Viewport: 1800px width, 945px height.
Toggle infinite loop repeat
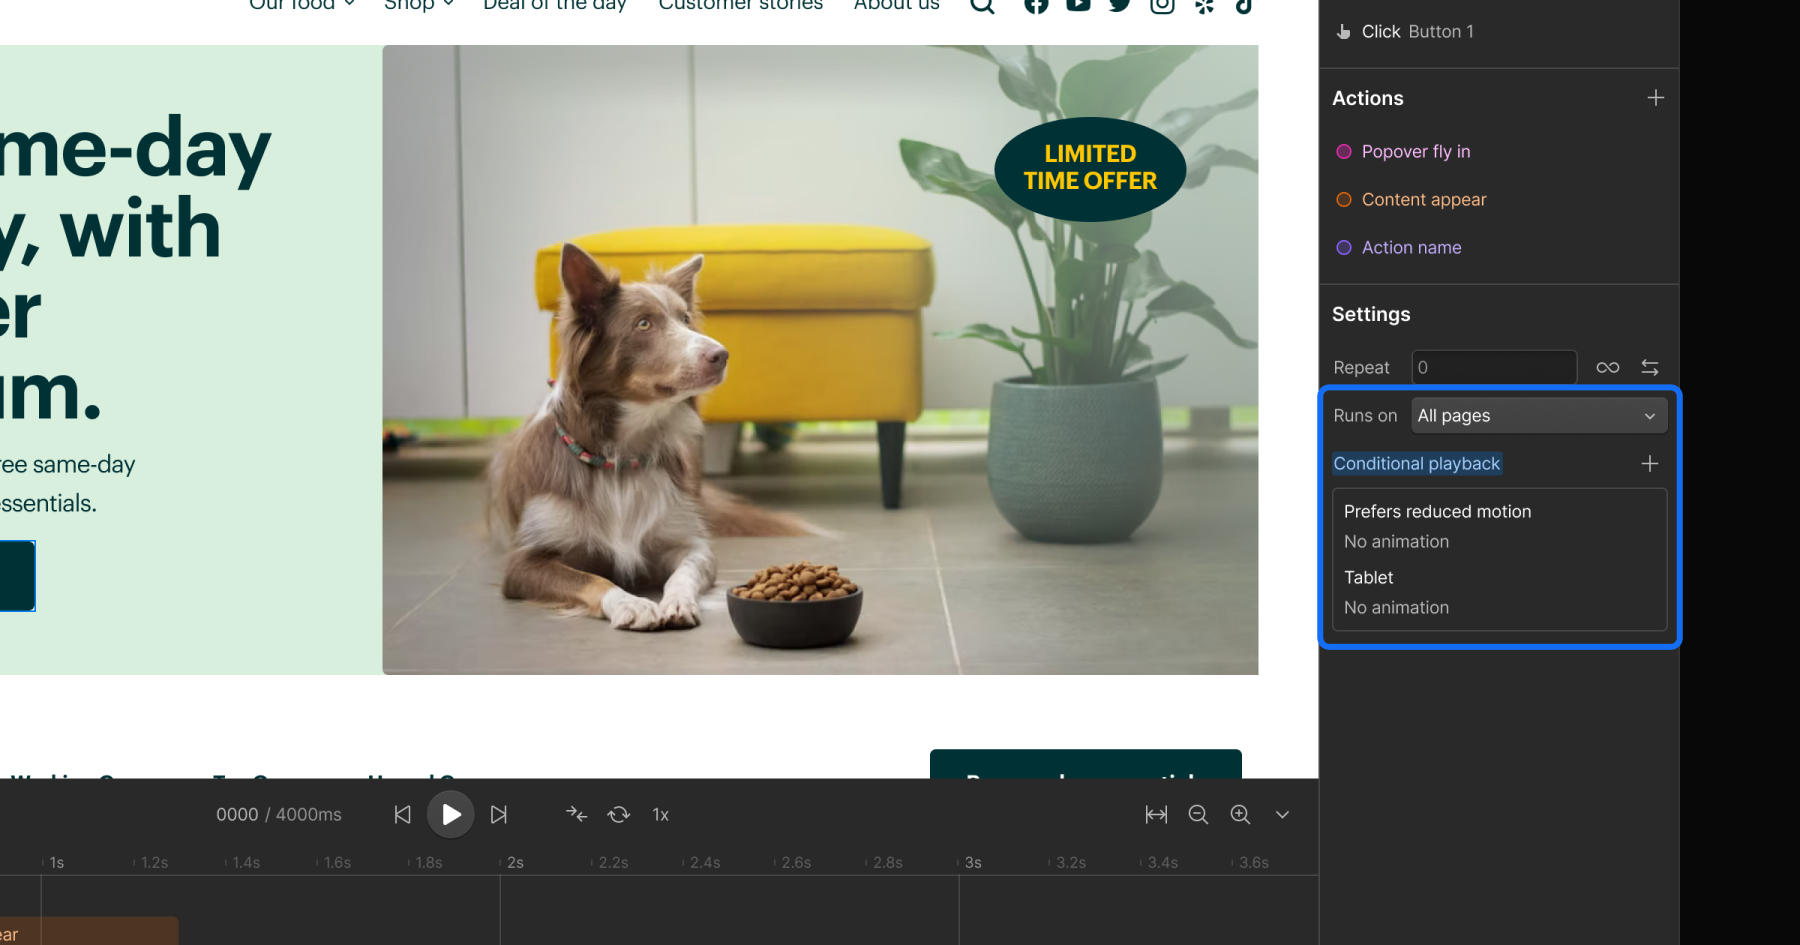pyautogui.click(x=1608, y=367)
